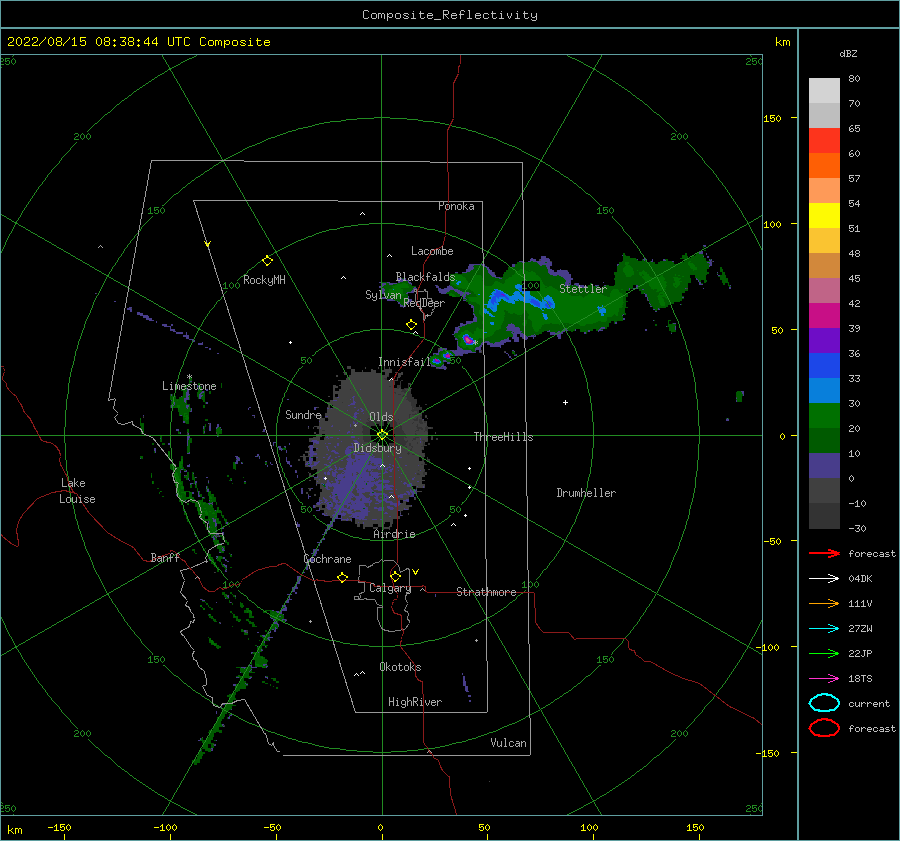Click the red forecast arrow legend icon

[824, 553]
